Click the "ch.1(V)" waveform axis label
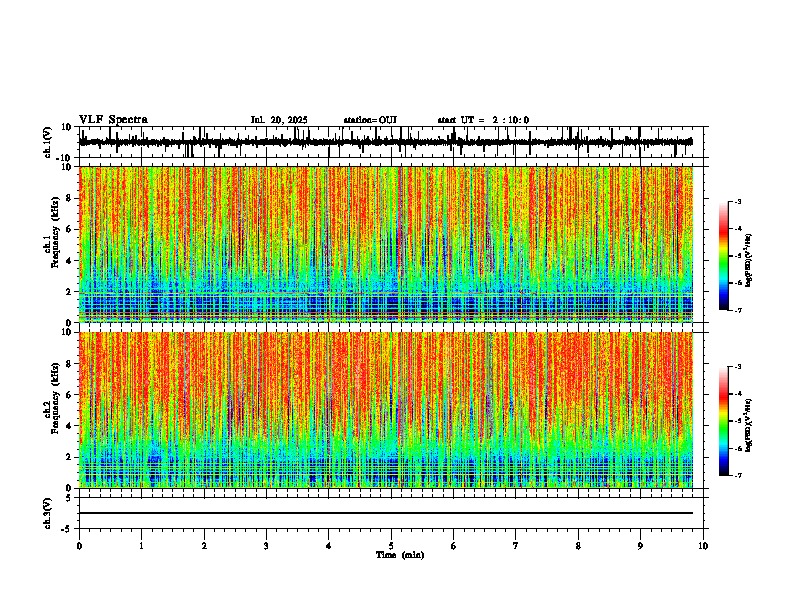792x612 pixels. click(x=48, y=142)
